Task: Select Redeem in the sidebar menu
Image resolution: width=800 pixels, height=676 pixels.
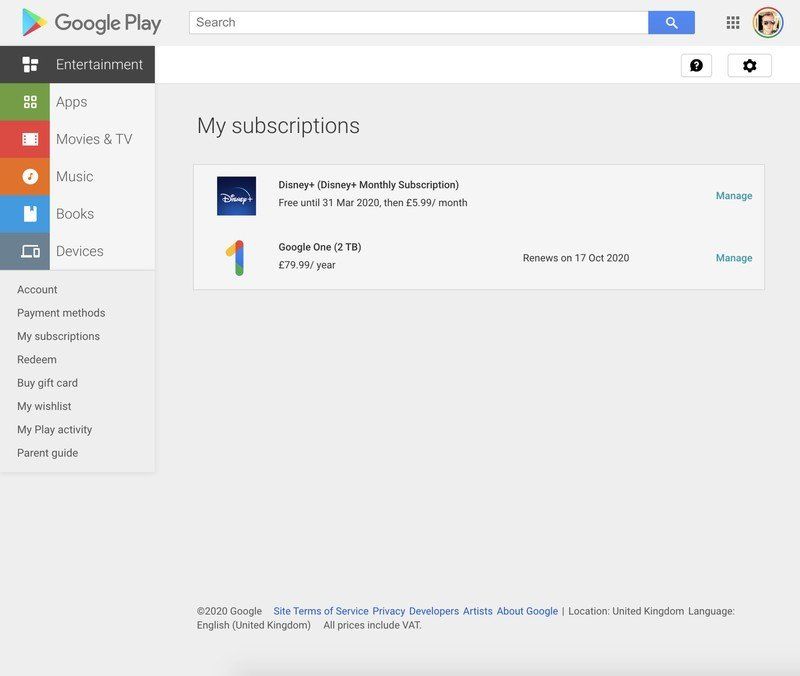Action: coord(37,359)
